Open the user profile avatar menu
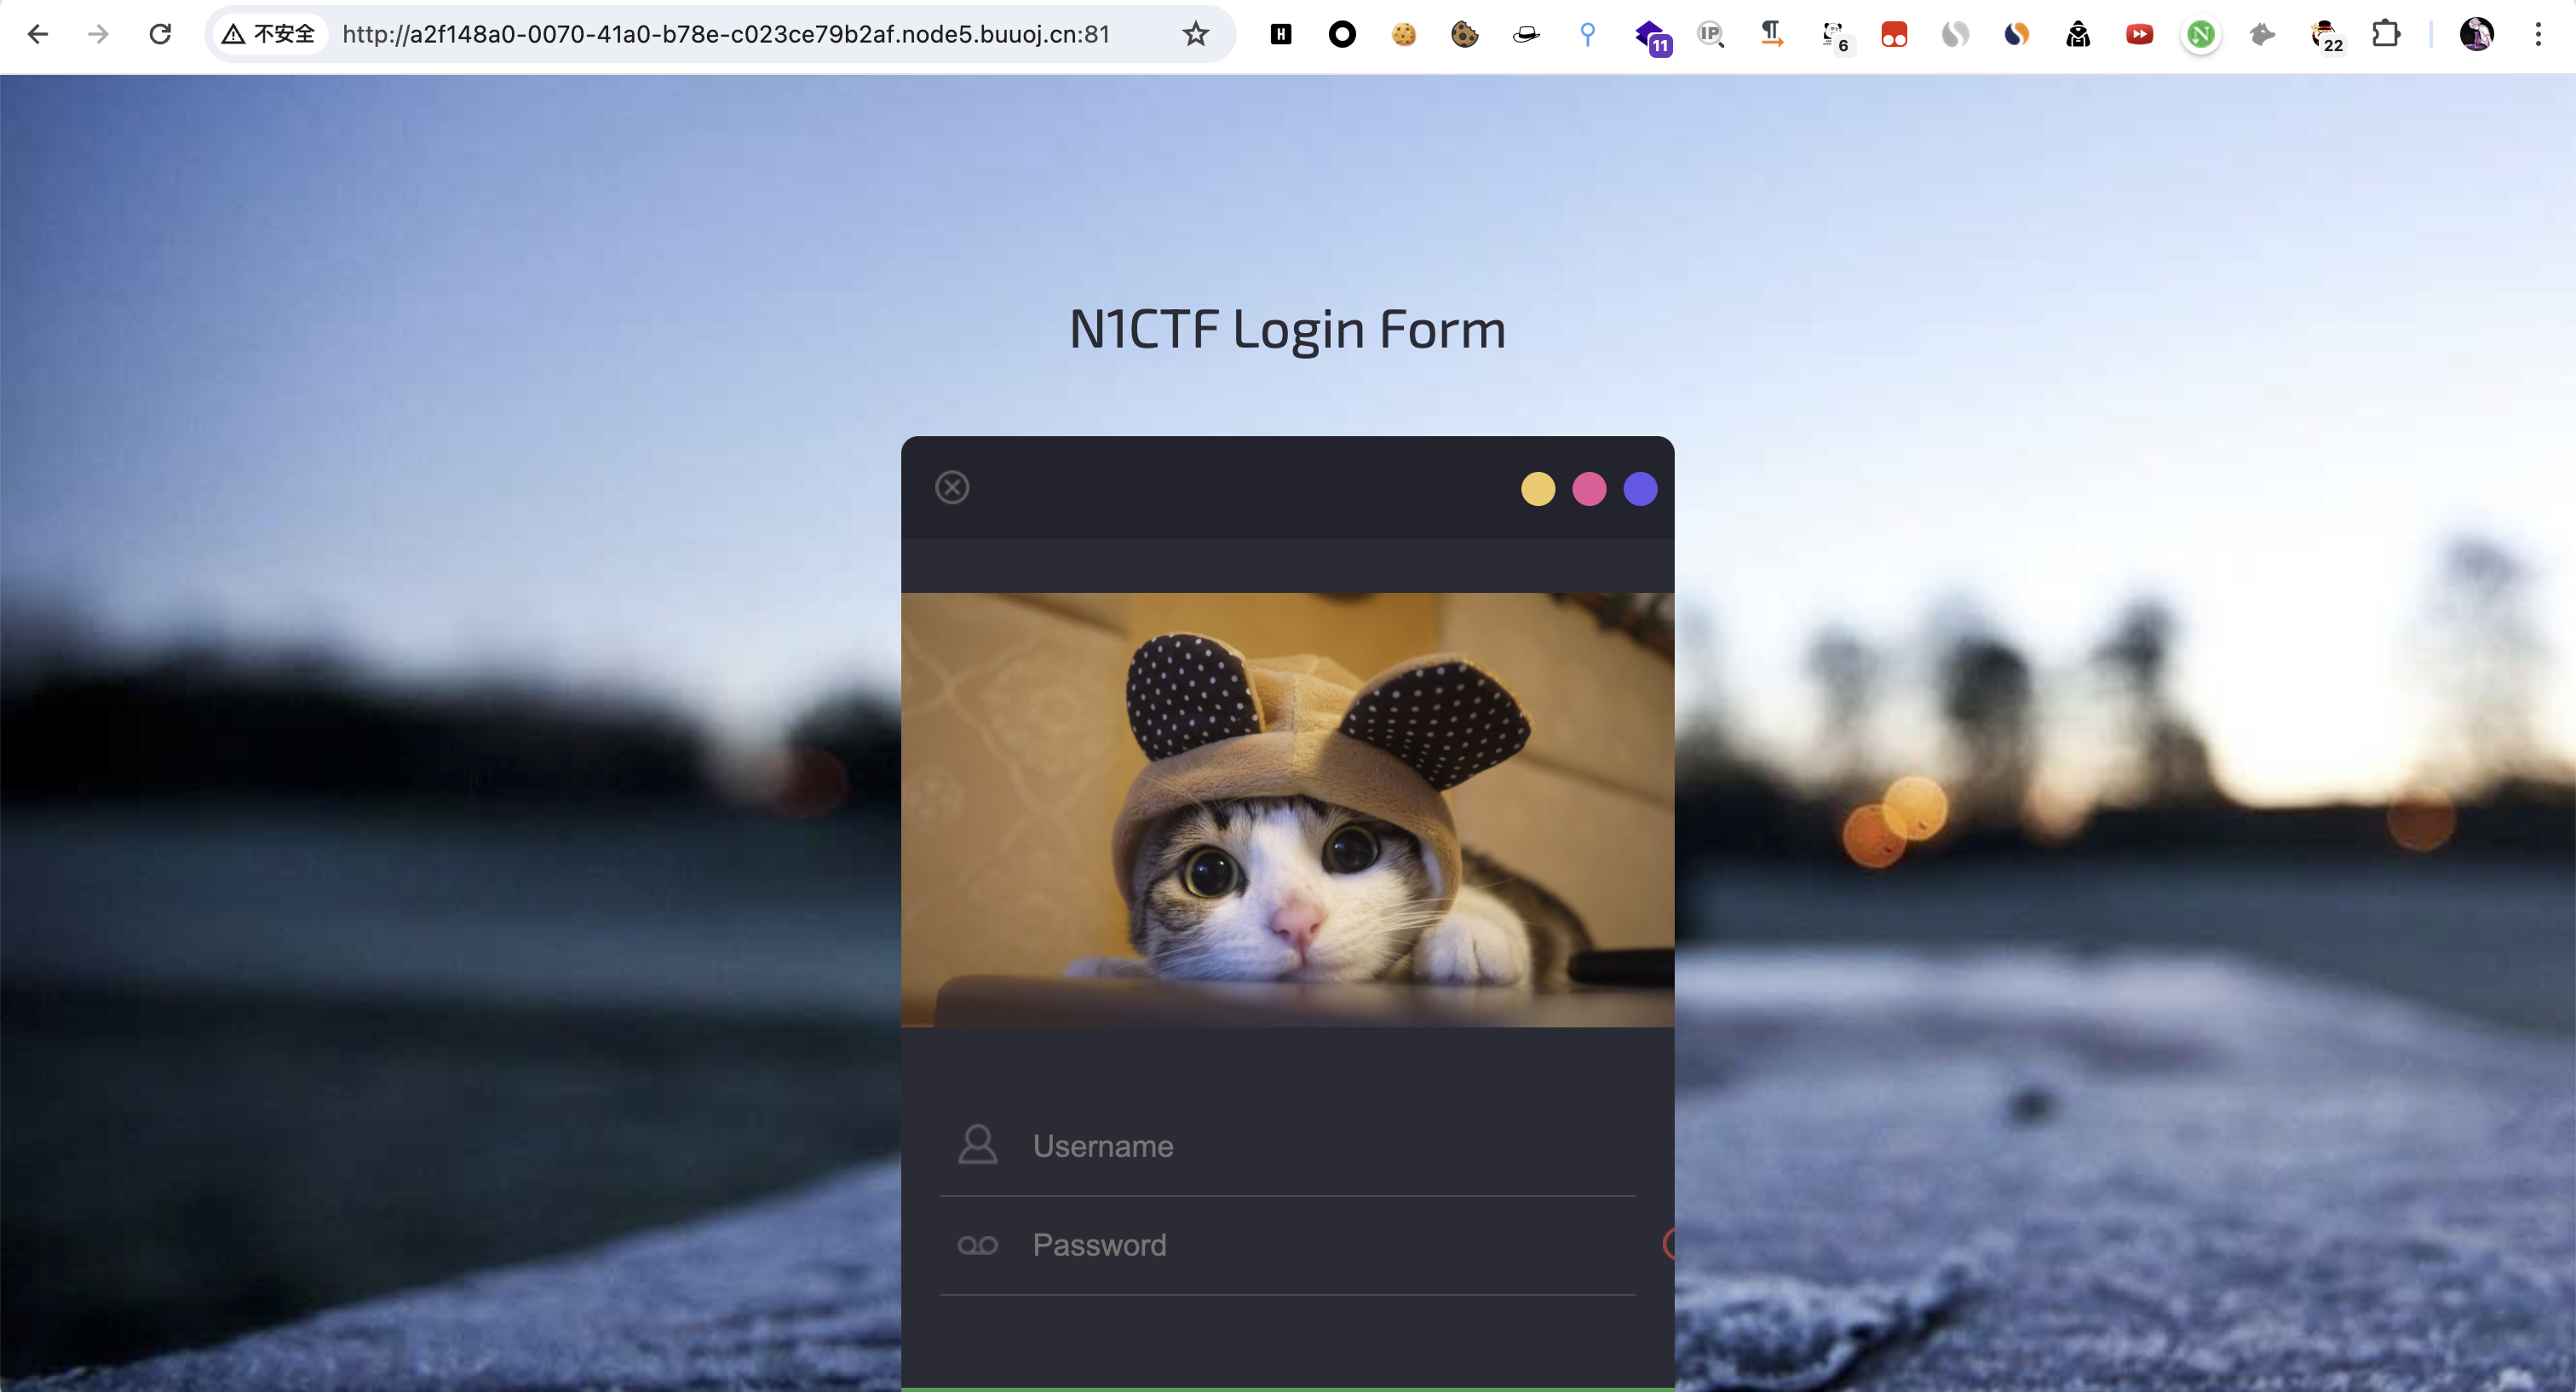 click(2476, 34)
